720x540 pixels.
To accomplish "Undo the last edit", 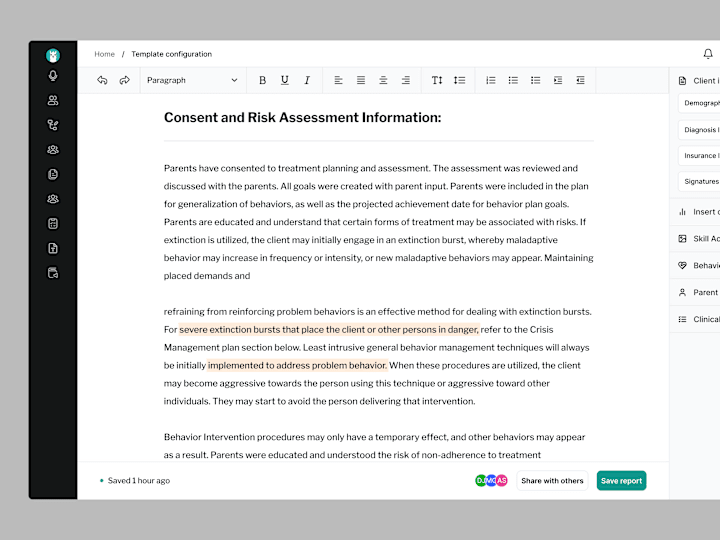I will pyautogui.click(x=102, y=80).
